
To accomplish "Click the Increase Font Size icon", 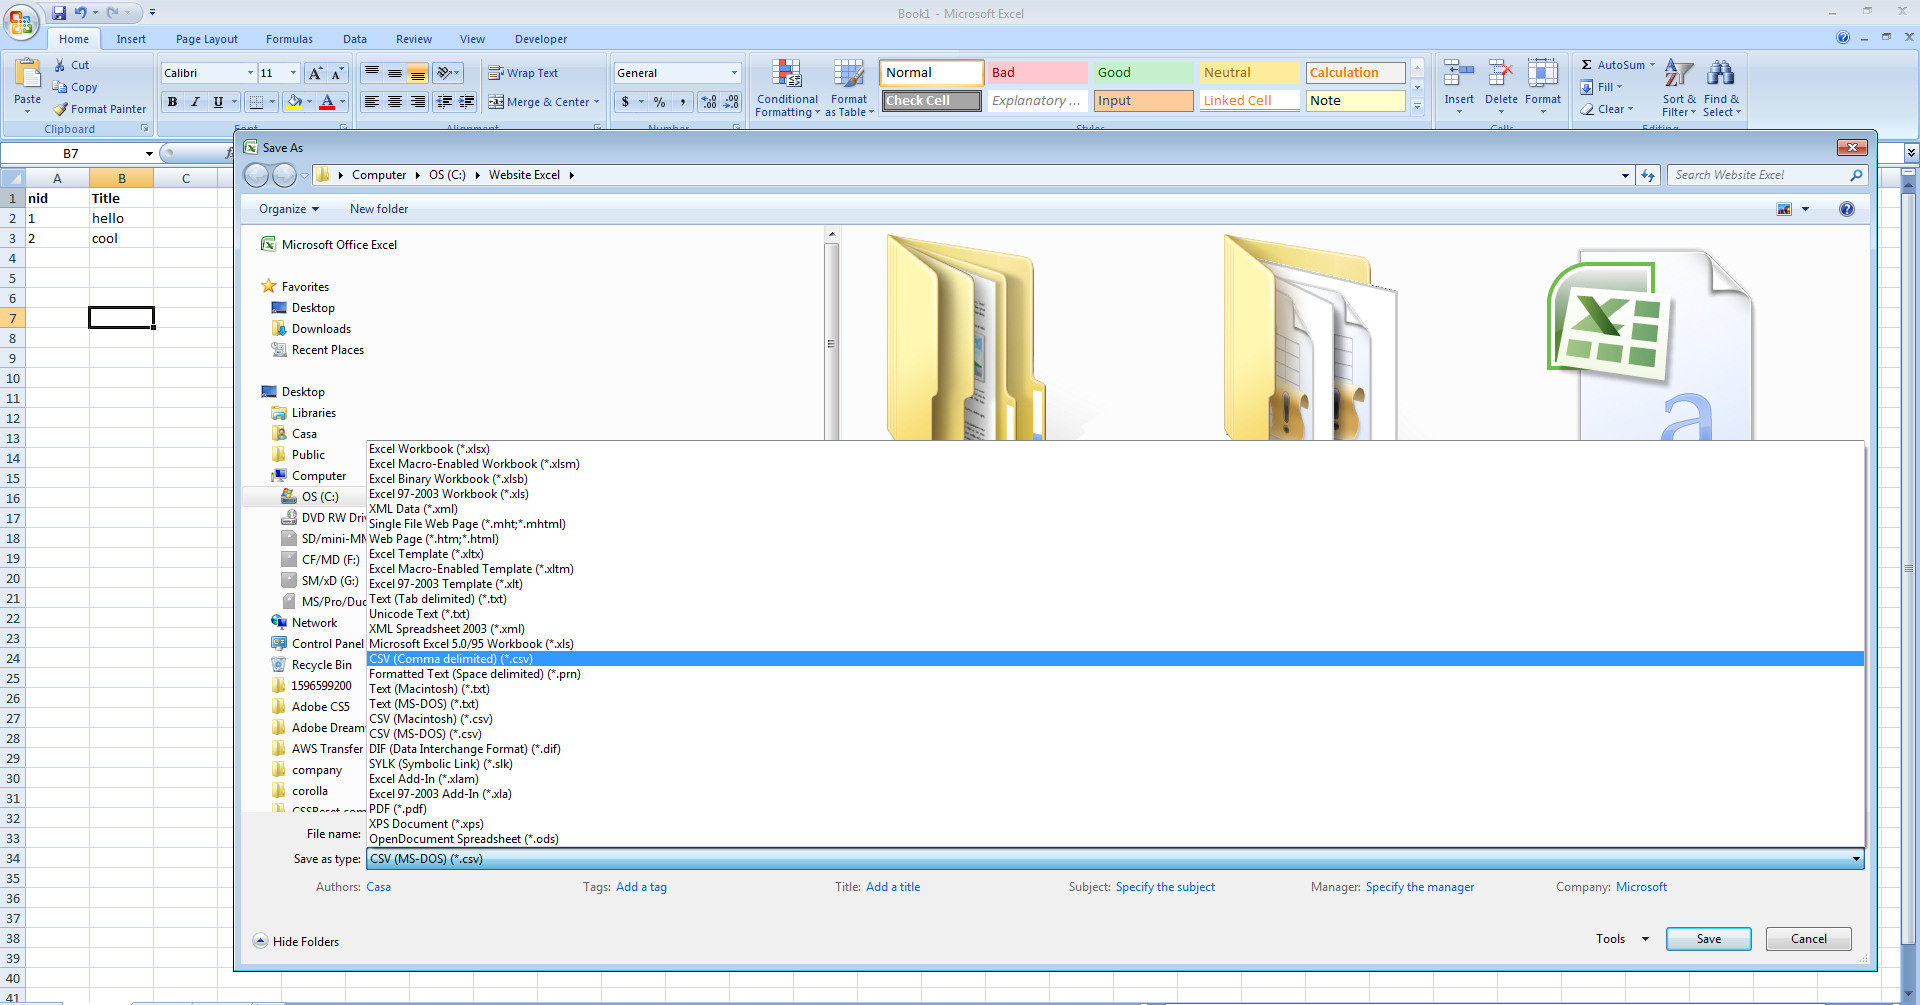I will point(315,73).
